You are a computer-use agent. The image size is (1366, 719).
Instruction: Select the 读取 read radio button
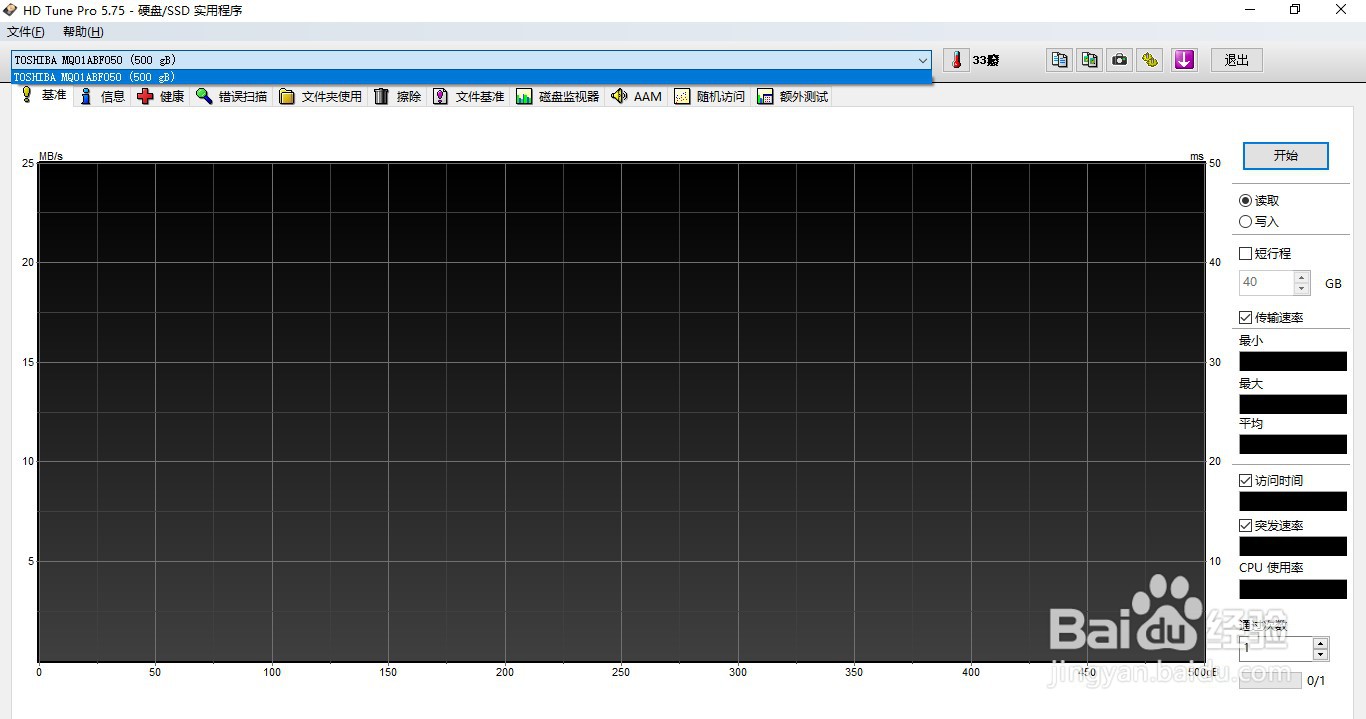[1259, 201]
